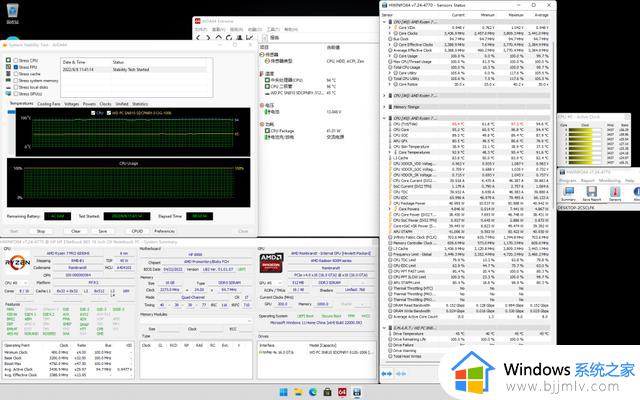
Task: Enable the Stress CPU checkbox
Action: pos(16,60)
